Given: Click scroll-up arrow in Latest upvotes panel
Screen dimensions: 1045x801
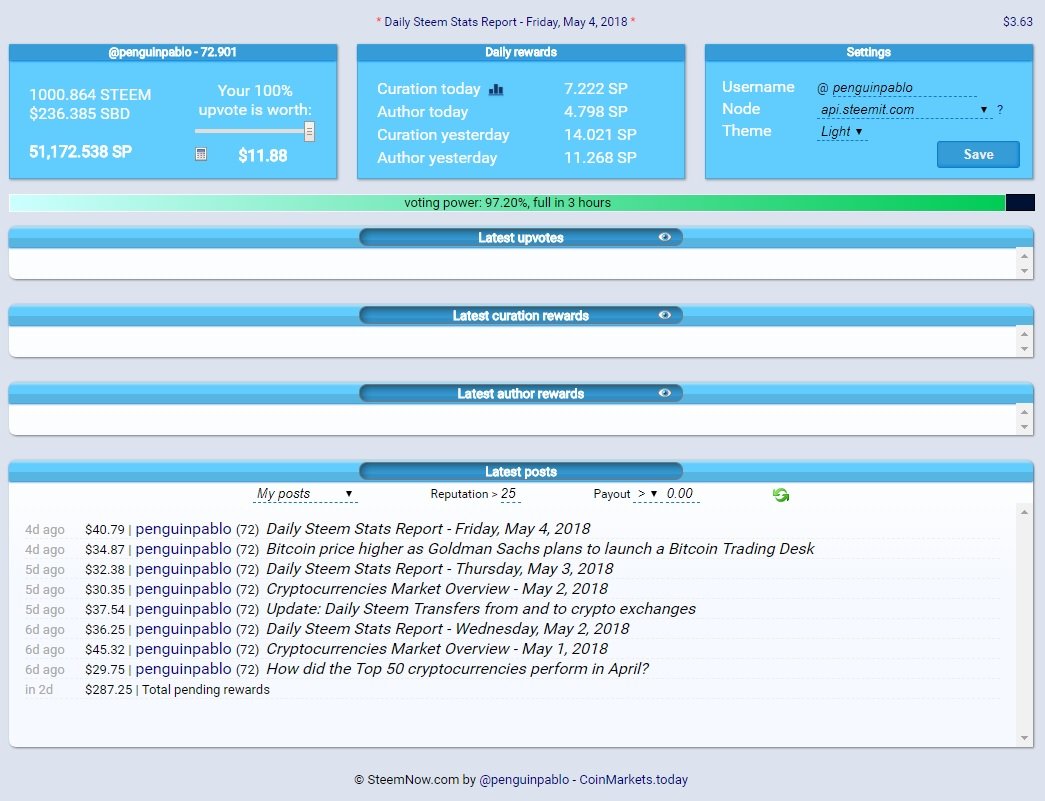Looking at the screenshot, I should coord(1024,256).
